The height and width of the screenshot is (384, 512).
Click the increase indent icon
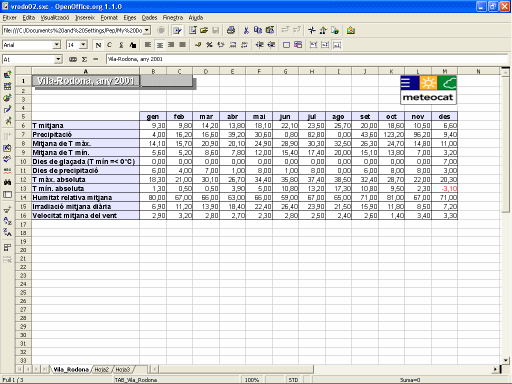point(271,45)
